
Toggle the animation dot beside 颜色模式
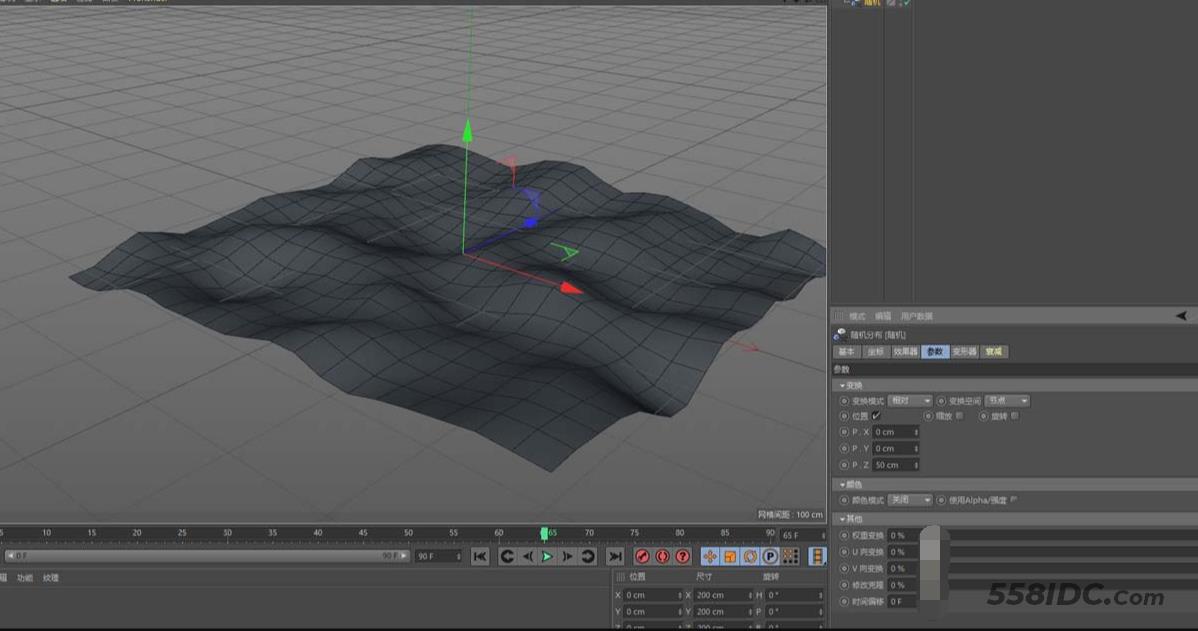tap(844, 500)
